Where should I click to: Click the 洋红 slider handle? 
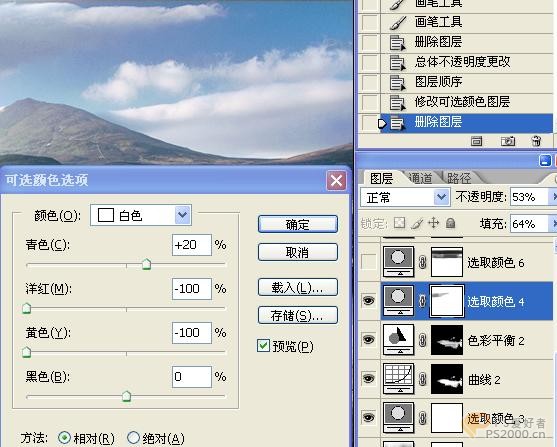27,308
